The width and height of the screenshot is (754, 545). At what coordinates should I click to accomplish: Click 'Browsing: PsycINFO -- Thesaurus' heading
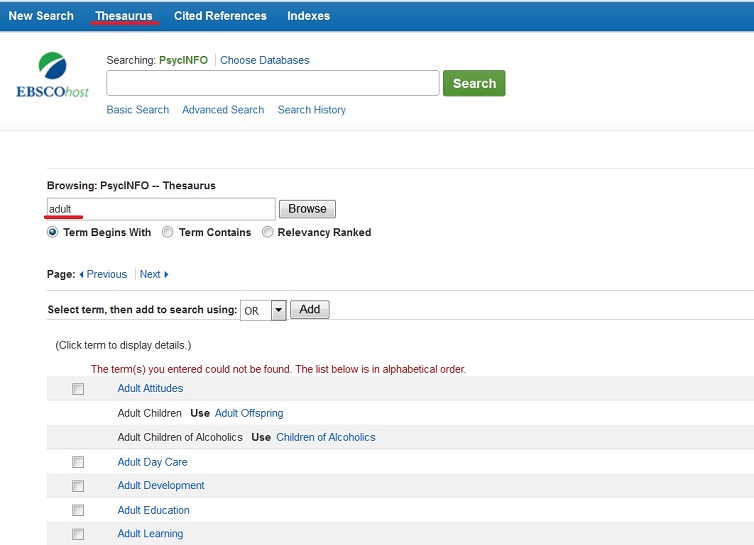(x=131, y=186)
